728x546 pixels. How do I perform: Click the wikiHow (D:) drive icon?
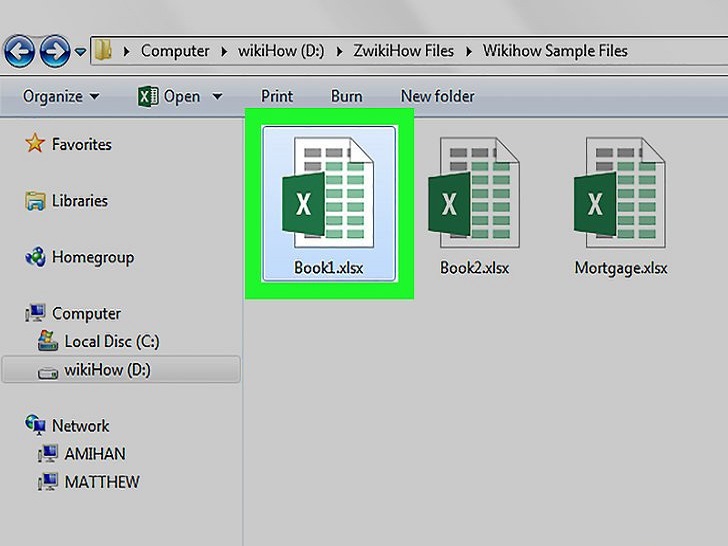pyautogui.click(x=48, y=372)
